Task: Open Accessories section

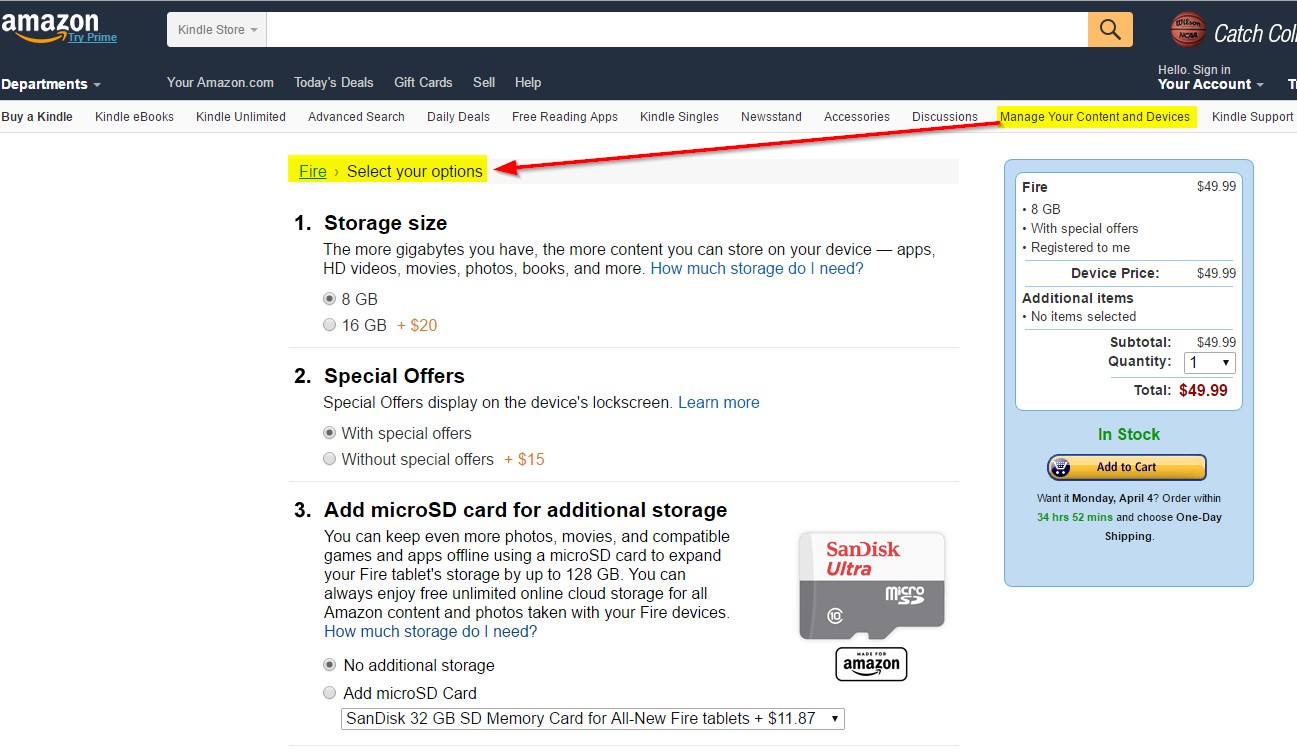Action: pos(857,117)
